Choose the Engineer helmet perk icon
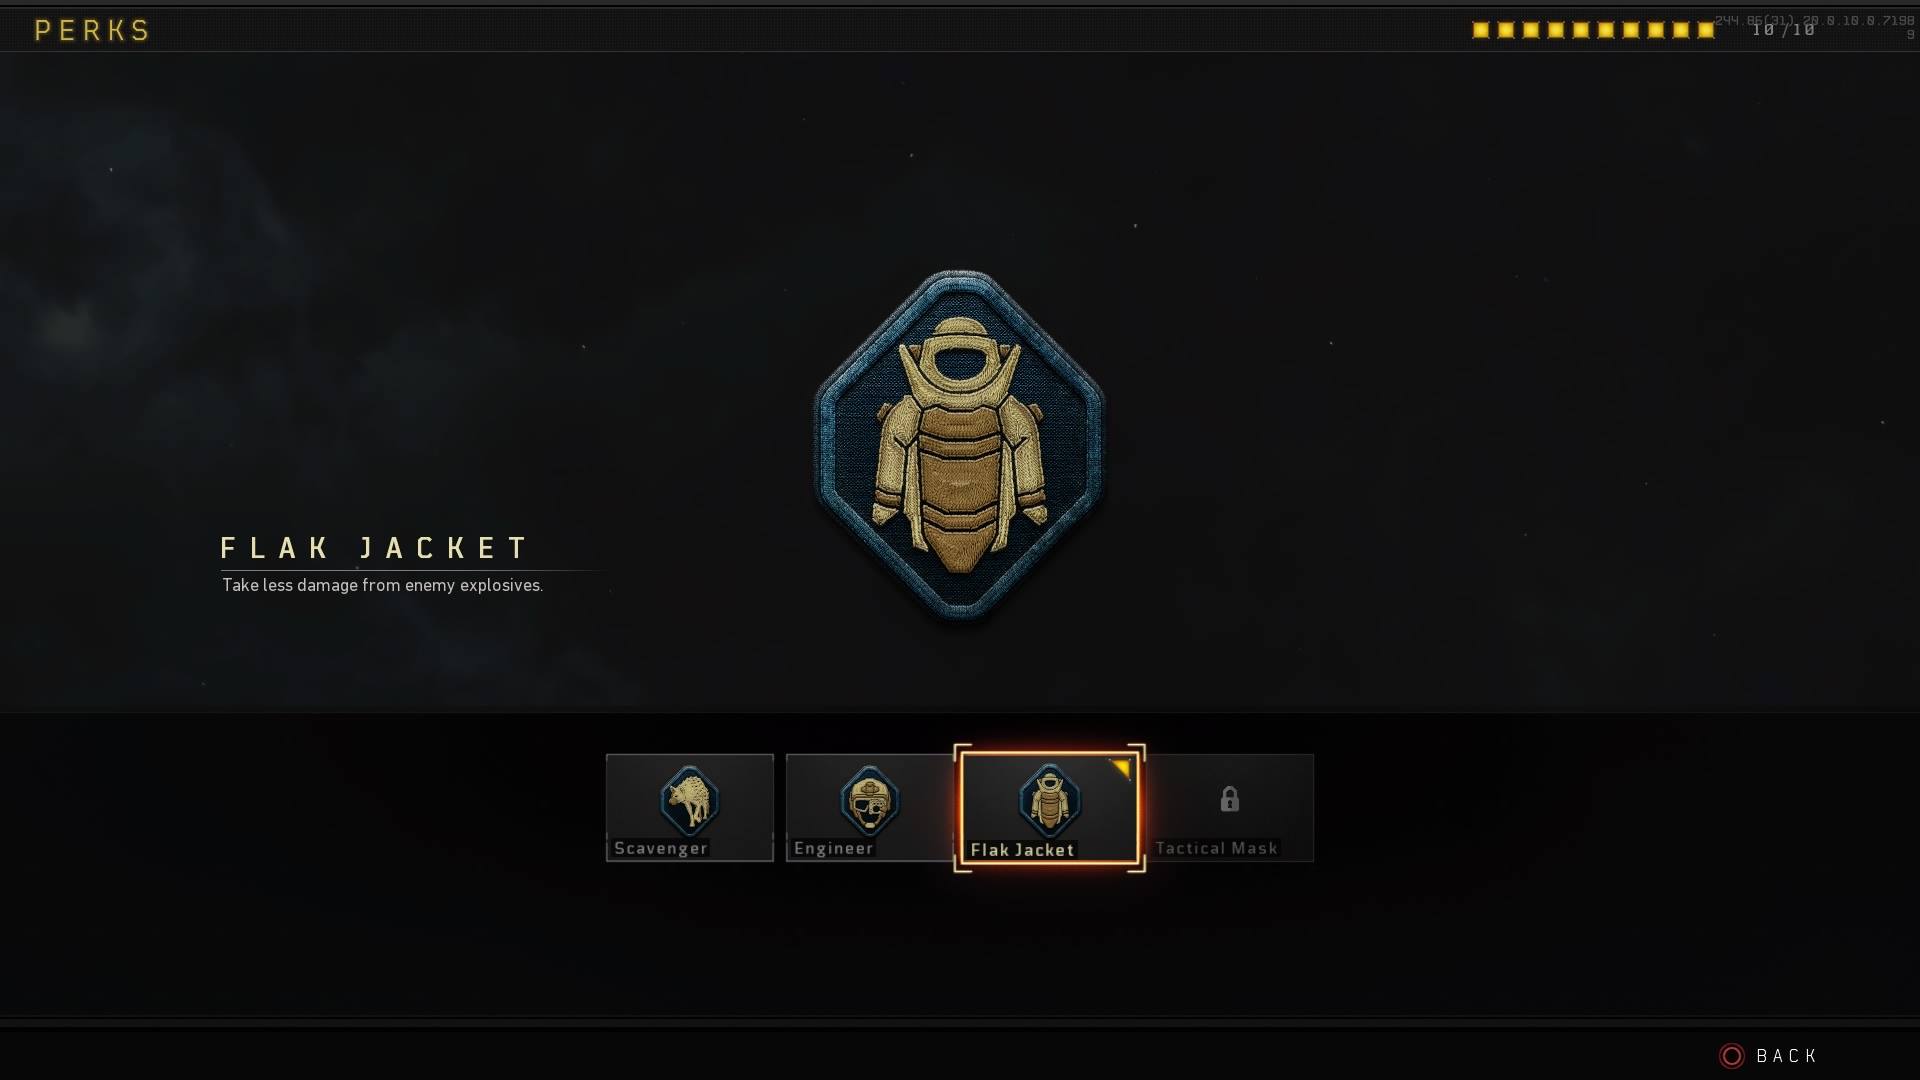The width and height of the screenshot is (1920, 1080). (869, 800)
